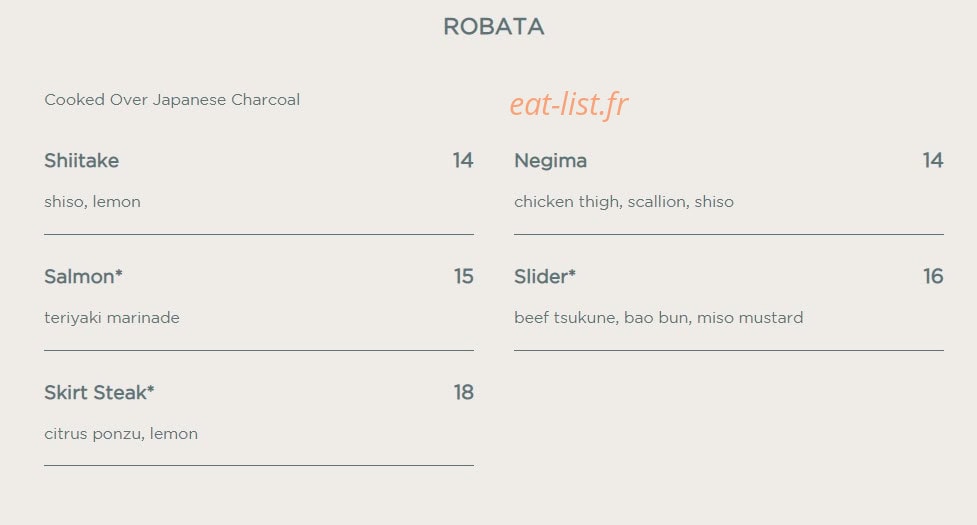
Task: Click 'Cooked Over Japanese Charcoal' subtitle
Action: pyautogui.click(x=172, y=100)
